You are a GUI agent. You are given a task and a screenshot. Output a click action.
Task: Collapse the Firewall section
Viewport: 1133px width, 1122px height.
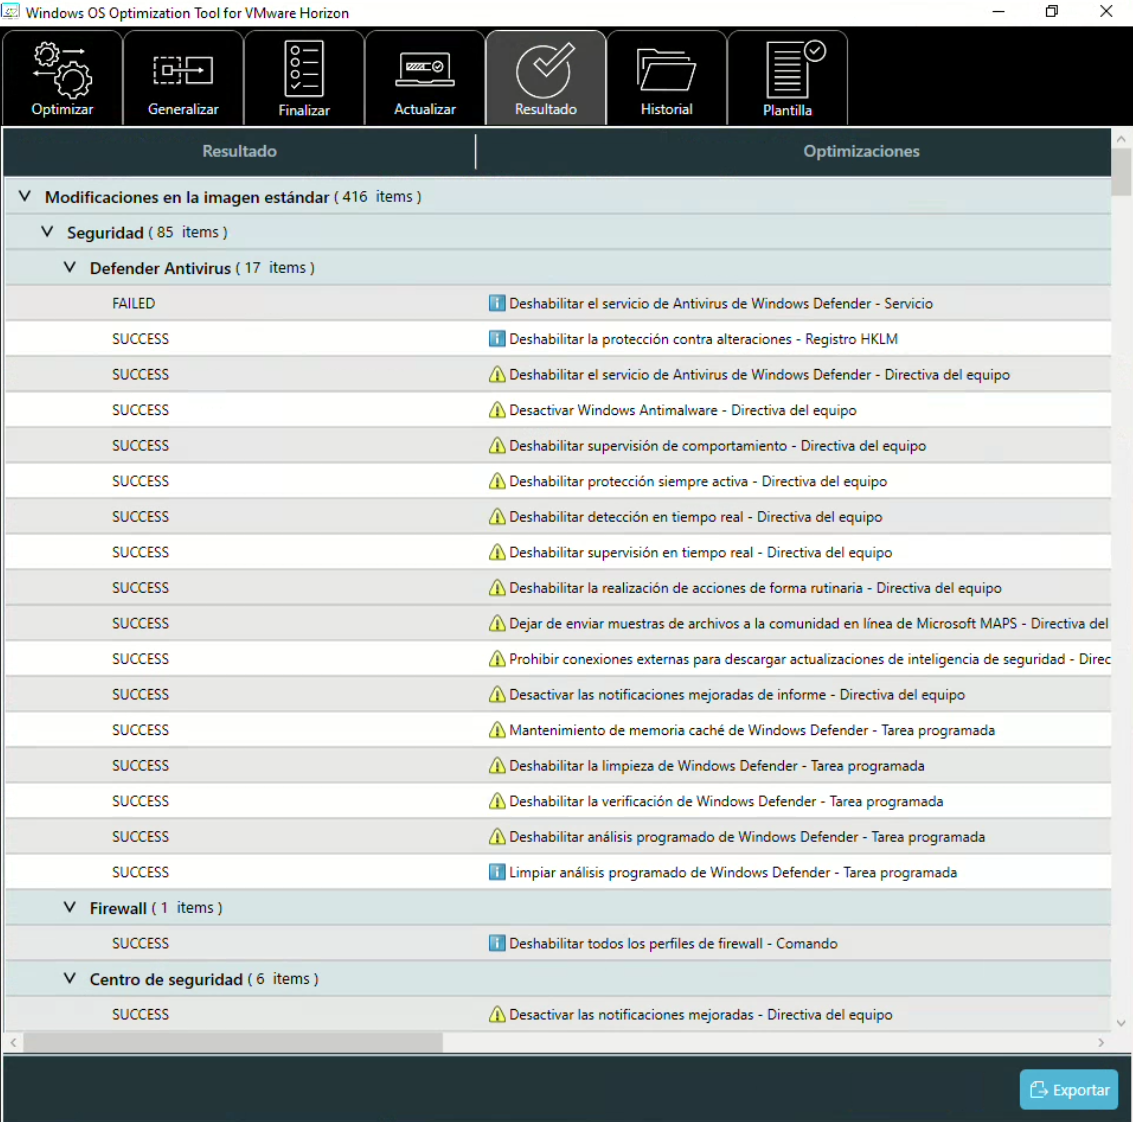(70, 908)
